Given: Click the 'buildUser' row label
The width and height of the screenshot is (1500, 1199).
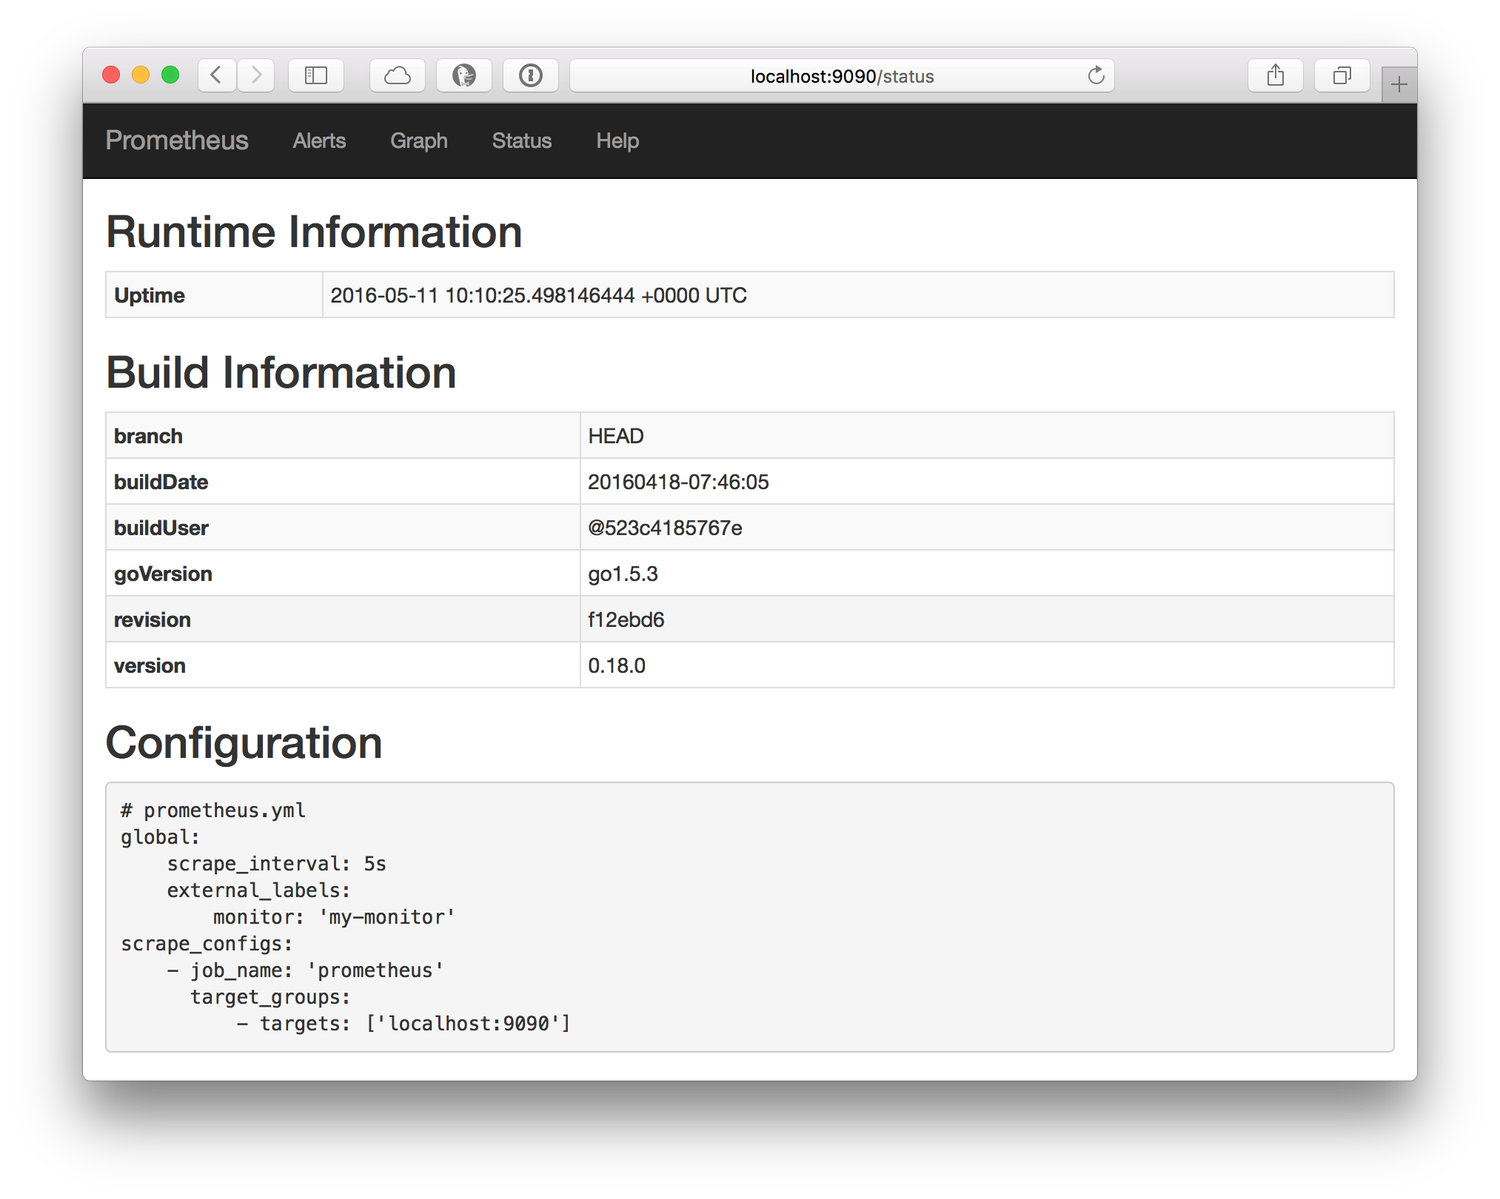Looking at the screenshot, I should click(161, 528).
